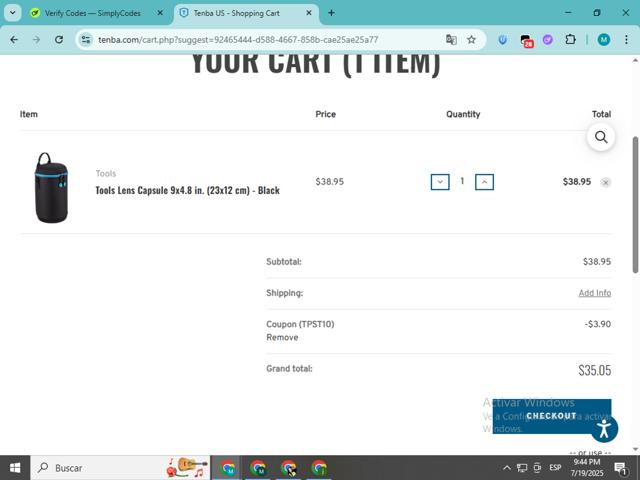Click the coupon discount -$3.90 amount

[x=598, y=324]
